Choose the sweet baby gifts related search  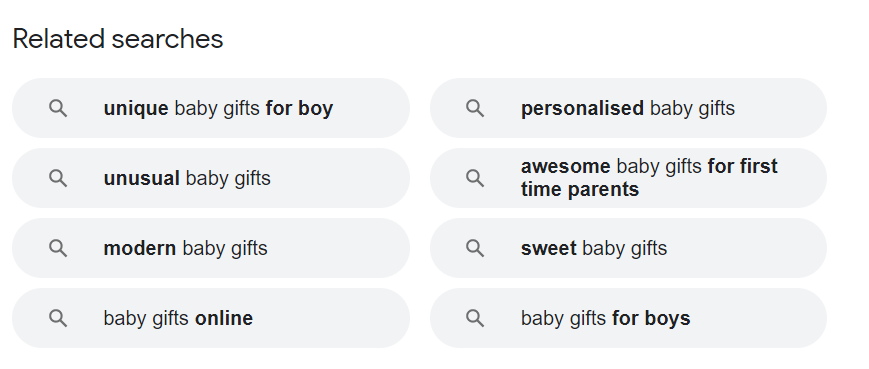click(628, 248)
